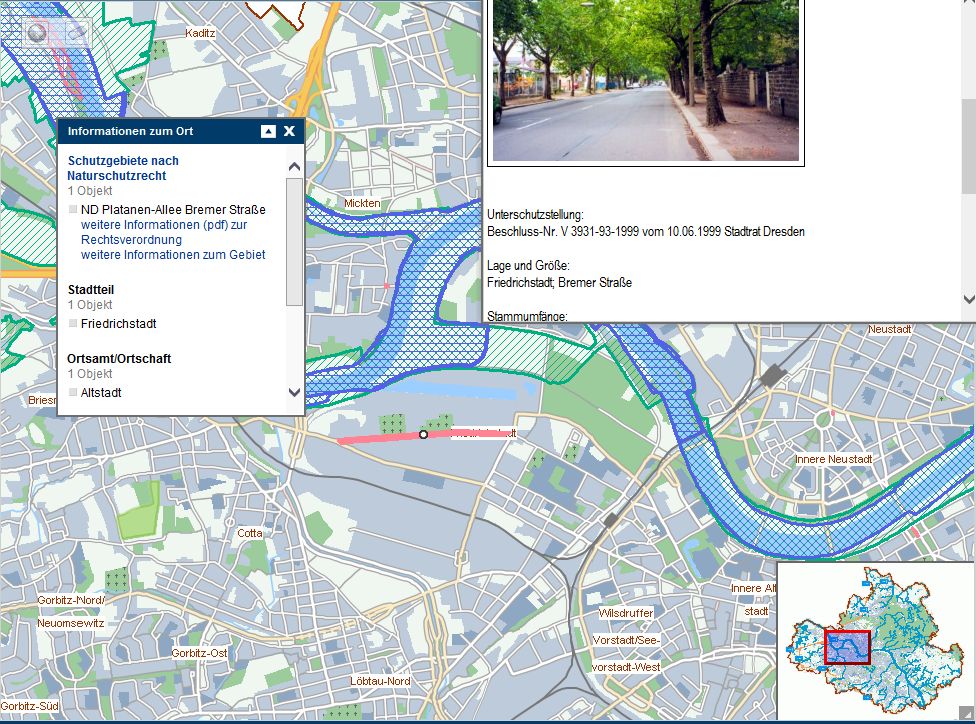Viewport: 976px width, 724px height.
Task: Click the pink Bremer Straße line on map
Action: coord(375,438)
